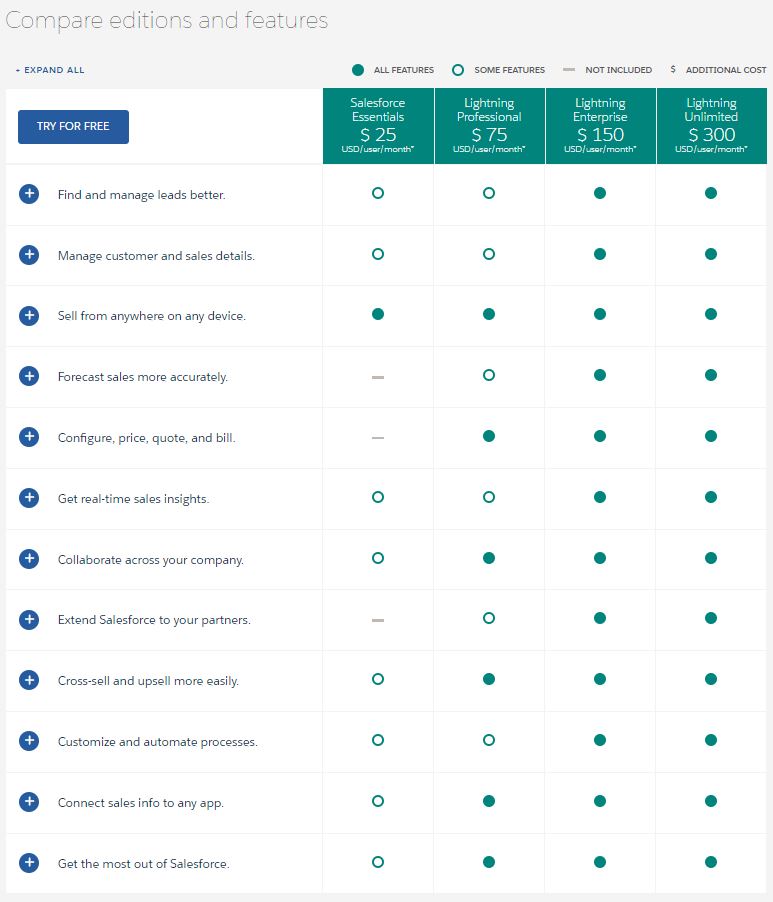Toggle Essentials indicator for 'Get real-time sales insights'
Image resolution: width=773 pixels, height=902 pixels.
pyautogui.click(x=378, y=497)
